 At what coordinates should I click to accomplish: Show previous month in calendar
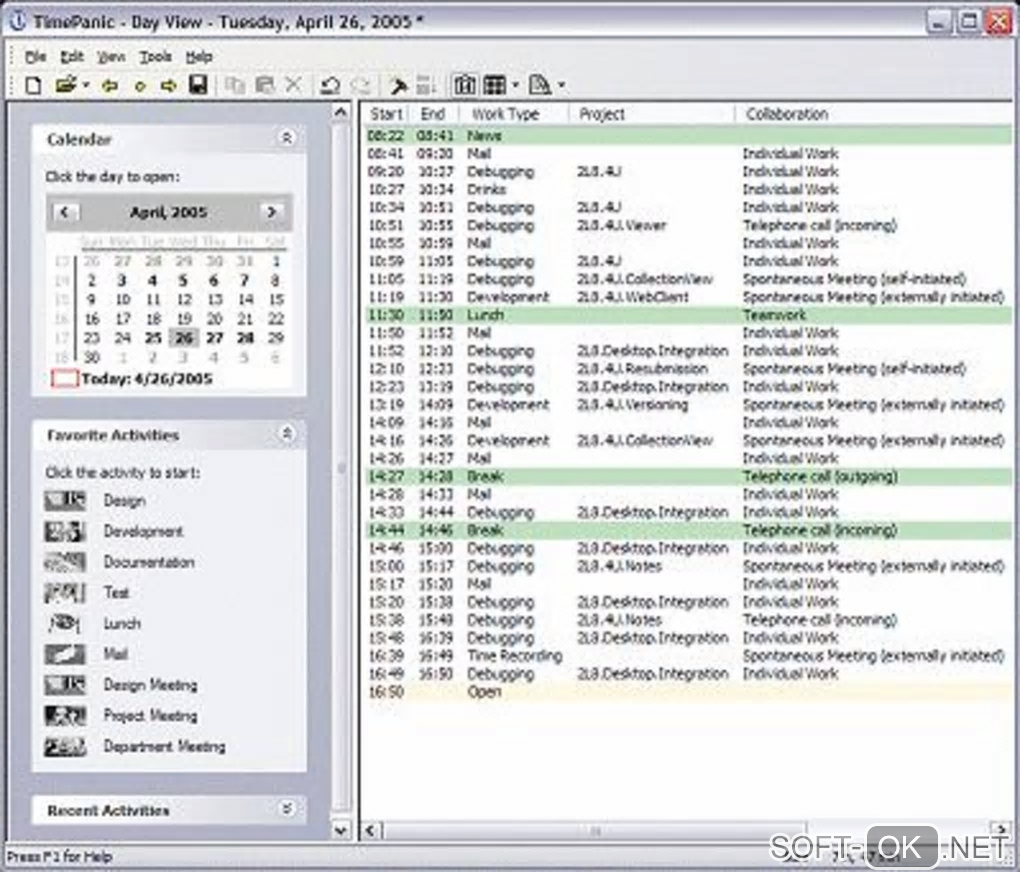click(64, 212)
